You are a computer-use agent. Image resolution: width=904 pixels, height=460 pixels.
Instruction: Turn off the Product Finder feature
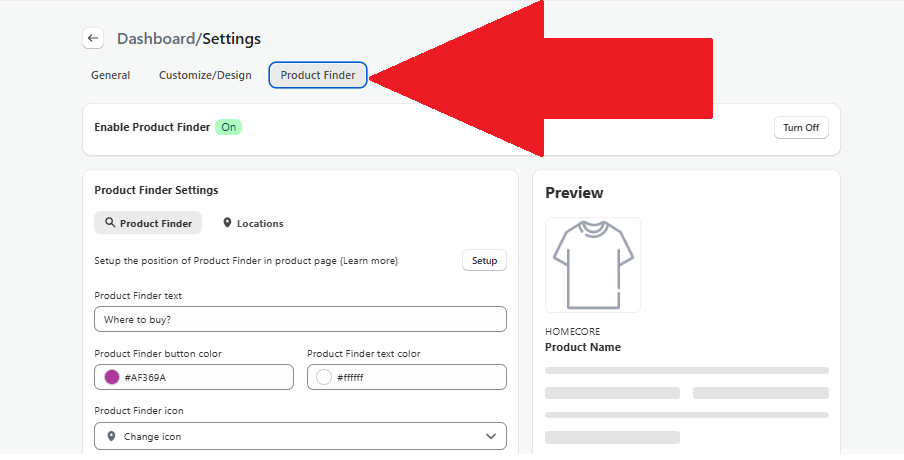[800, 128]
